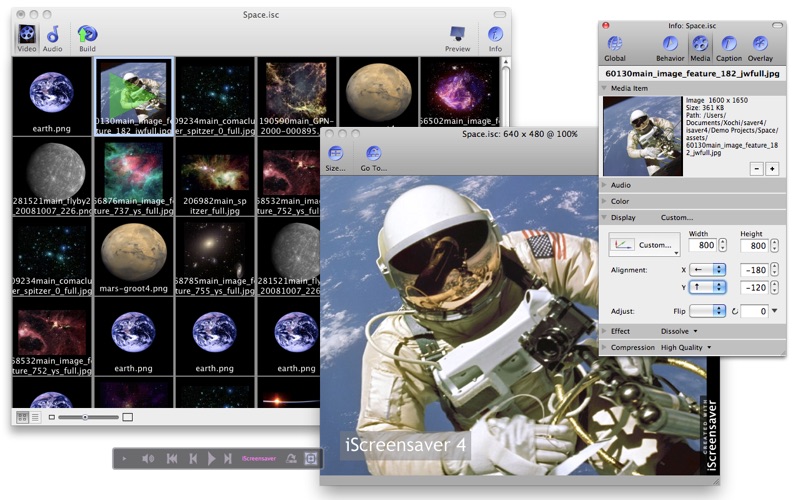This screenshot has width=800, height=500.
Task: Open the Flip dropdown
Action: pyautogui.click(x=707, y=311)
